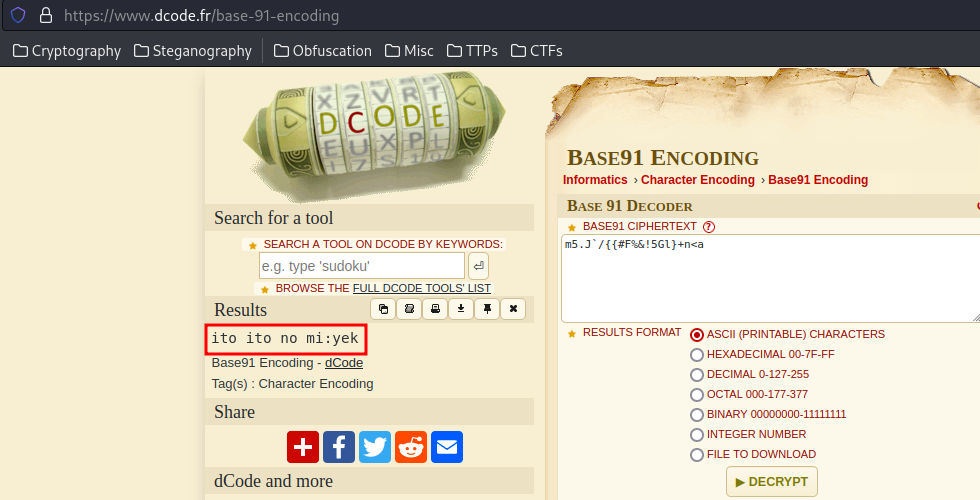Open the CTFs bookmarks folder
The height and width of the screenshot is (500, 980).
click(537, 51)
